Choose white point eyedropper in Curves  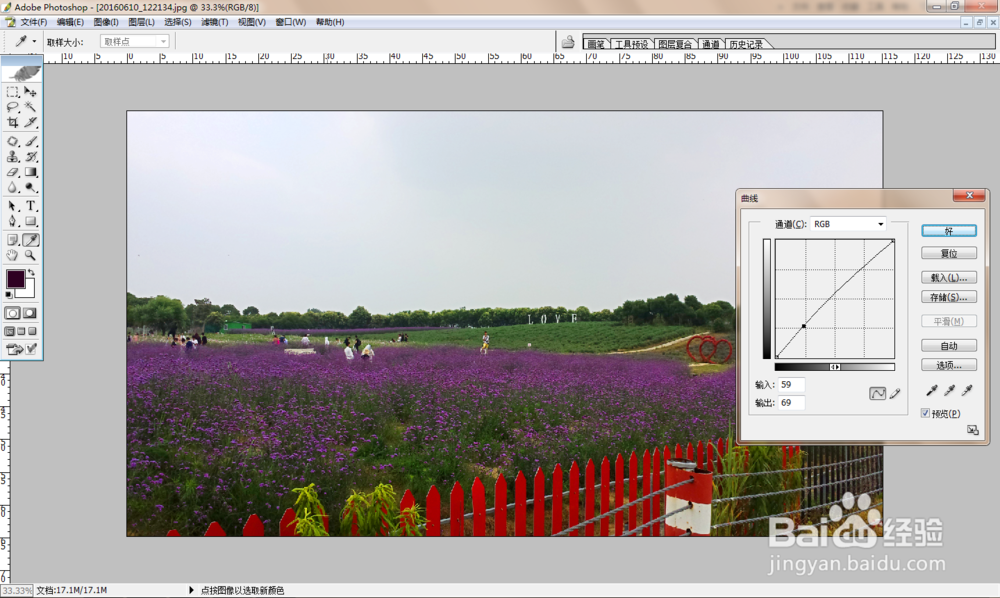point(967,390)
